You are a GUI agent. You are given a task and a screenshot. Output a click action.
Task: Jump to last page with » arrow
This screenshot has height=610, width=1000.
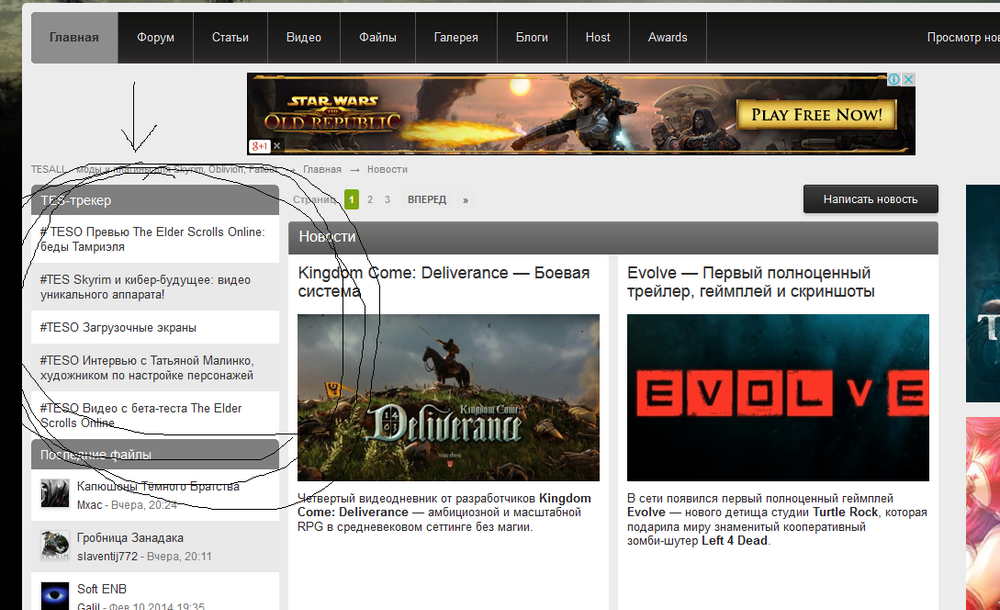[x=466, y=200]
